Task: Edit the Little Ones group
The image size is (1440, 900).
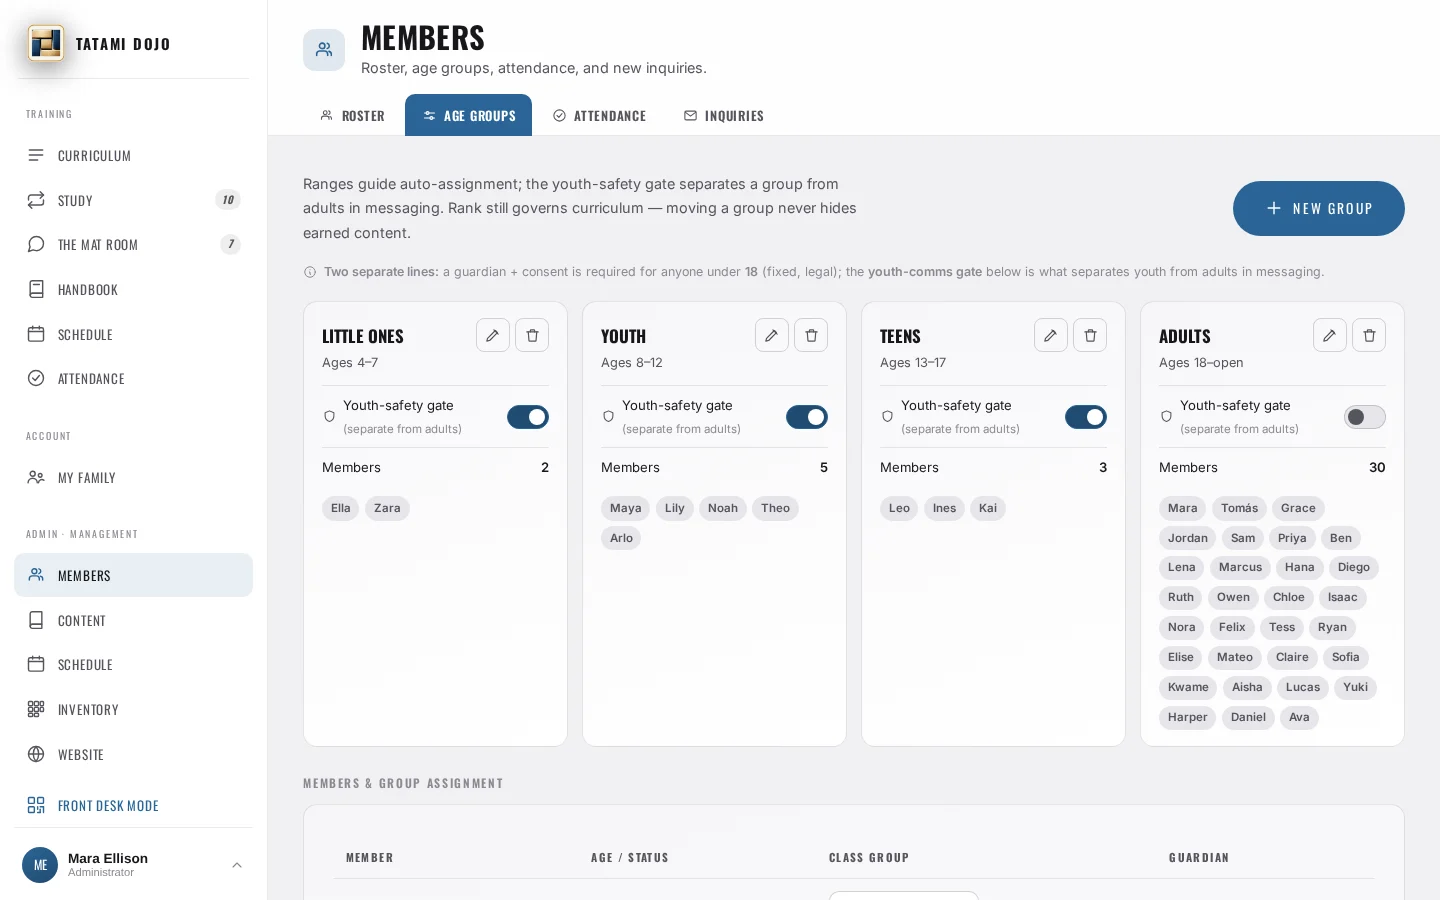Action: coord(493,335)
